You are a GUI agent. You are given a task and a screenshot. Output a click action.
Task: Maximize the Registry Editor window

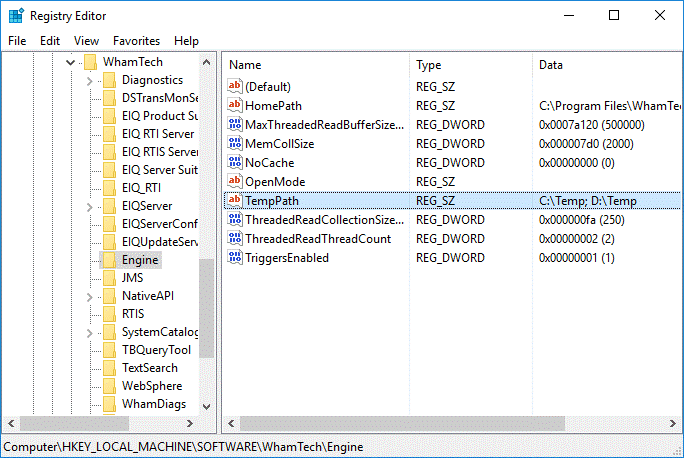[614, 15]
